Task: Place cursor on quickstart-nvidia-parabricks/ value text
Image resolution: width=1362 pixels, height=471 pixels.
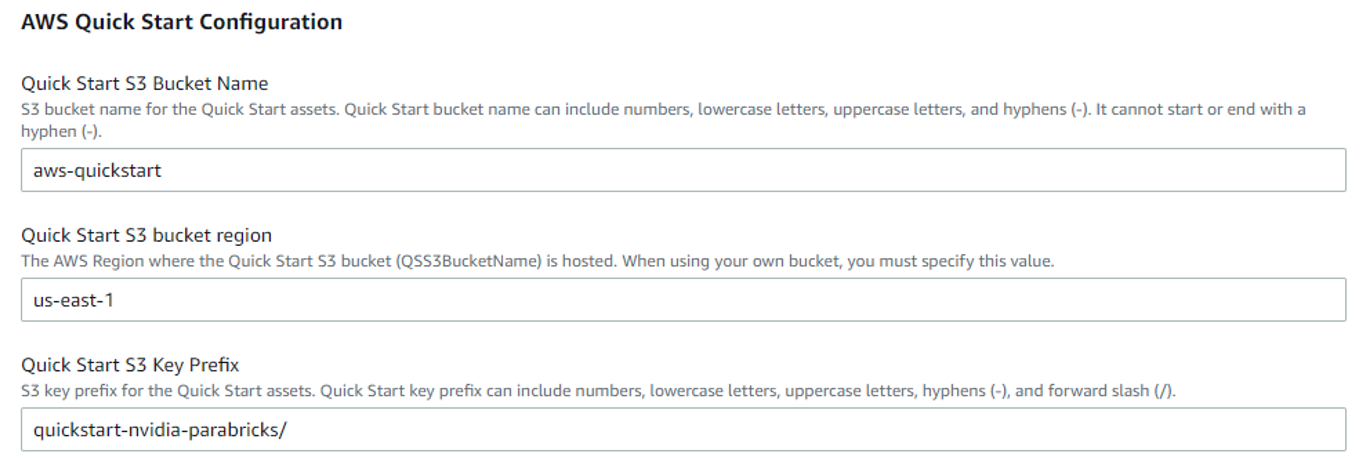Action: pyautogui.click(x=160, y=430)
